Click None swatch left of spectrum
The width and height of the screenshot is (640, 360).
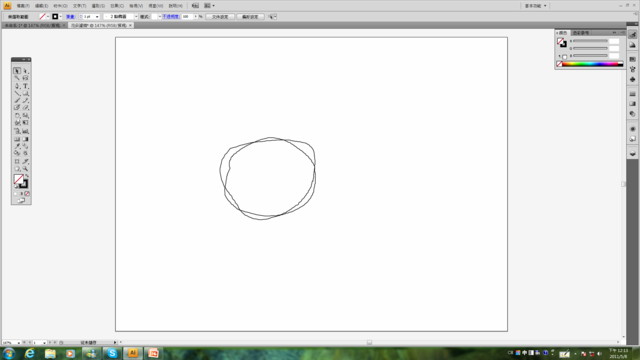point(559,64)
